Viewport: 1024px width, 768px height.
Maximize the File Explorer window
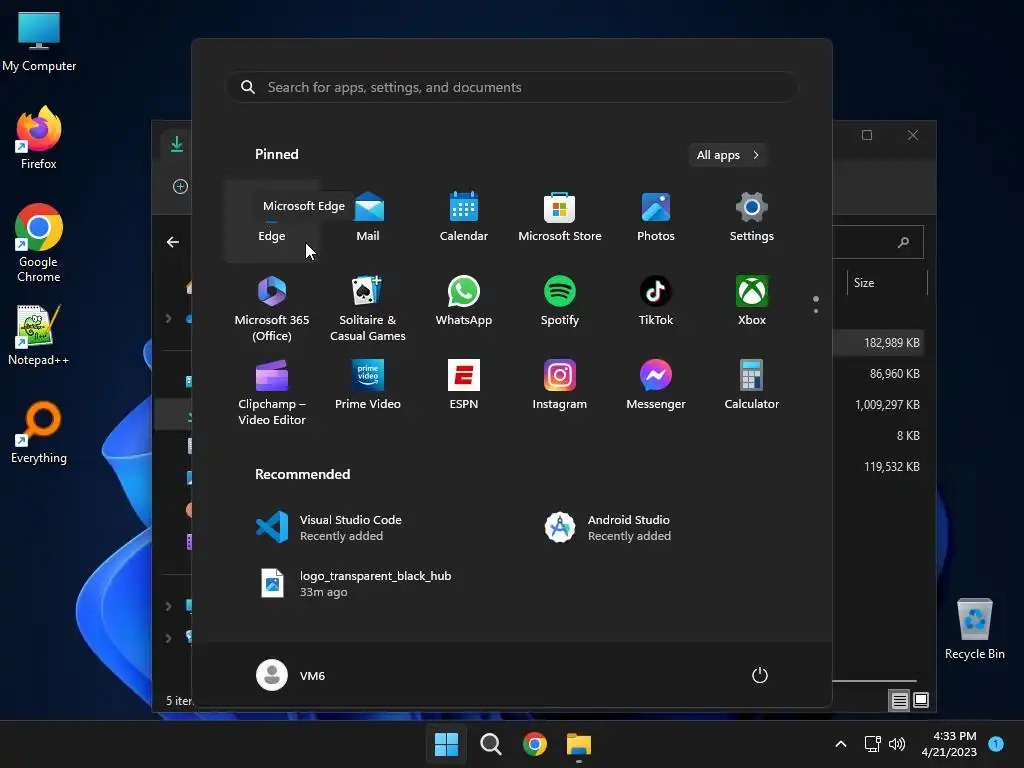click(867, 135)
